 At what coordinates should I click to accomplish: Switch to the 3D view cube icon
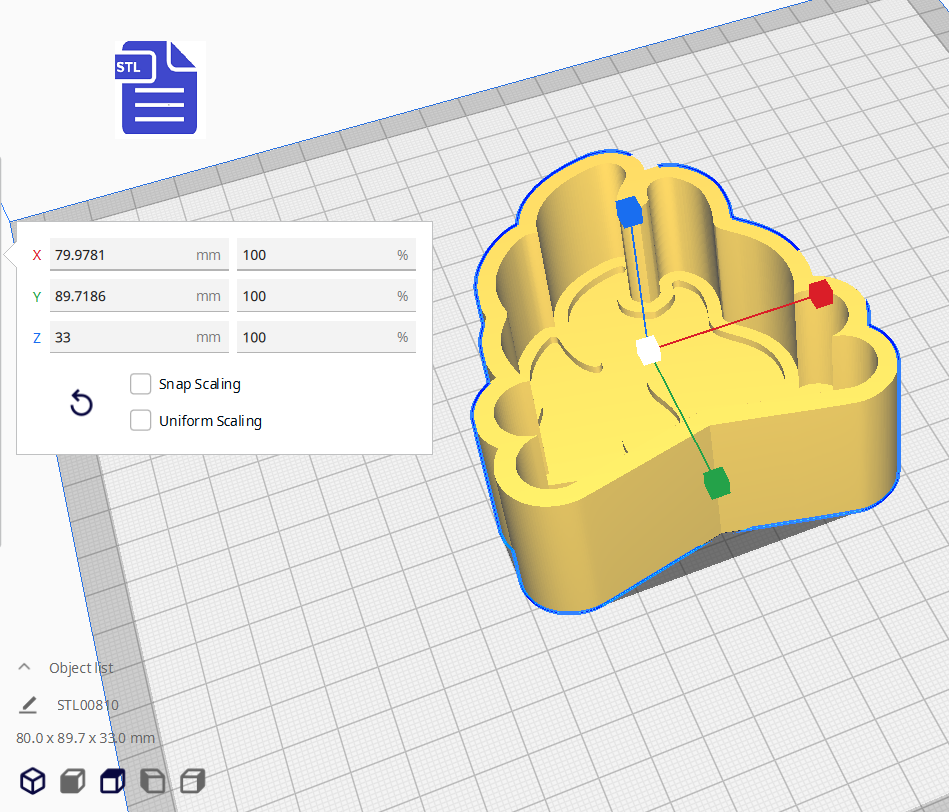click(33, 781)
